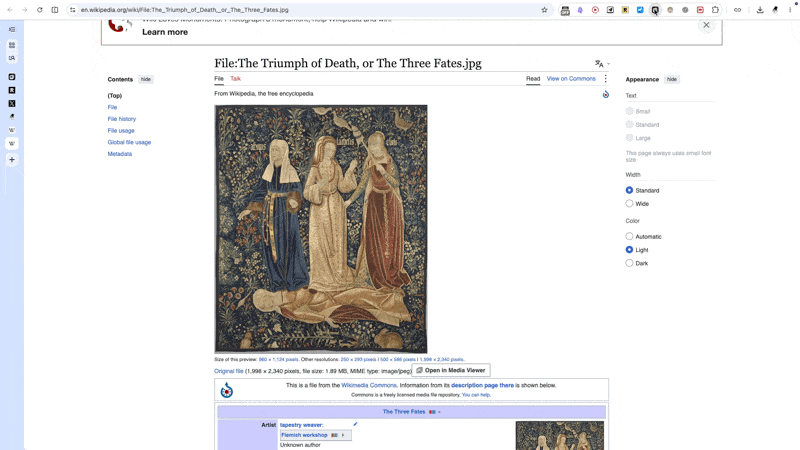
Task: Click The Three Fates header link
Action: click(x=404, y=412)
